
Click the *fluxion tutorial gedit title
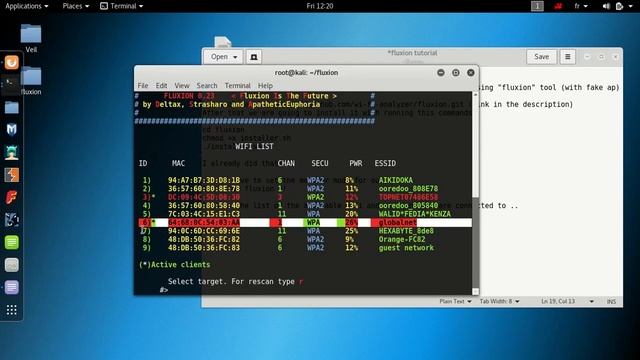pyautogui.click(x=412, y=53)
